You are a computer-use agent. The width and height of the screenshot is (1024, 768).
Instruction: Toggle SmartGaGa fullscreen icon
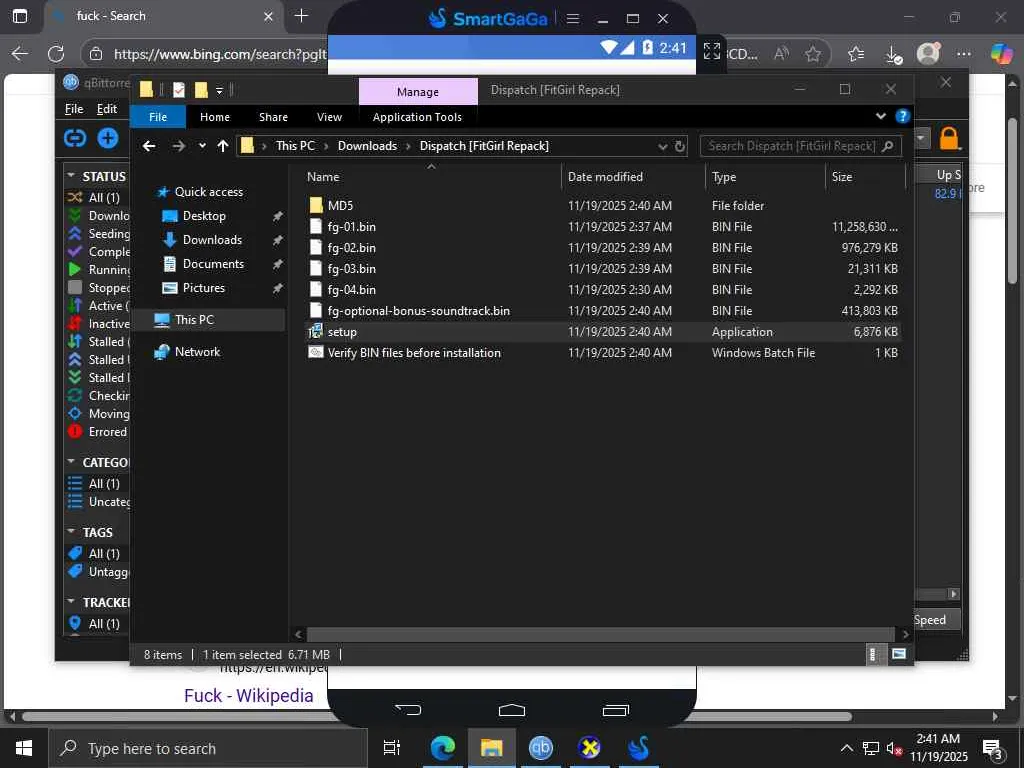pos(712,51)
